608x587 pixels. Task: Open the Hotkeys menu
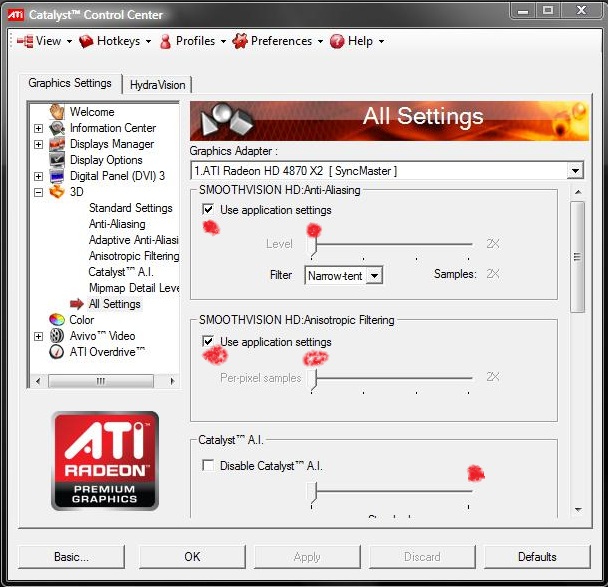pyautogui.click(x=118, y=41)
